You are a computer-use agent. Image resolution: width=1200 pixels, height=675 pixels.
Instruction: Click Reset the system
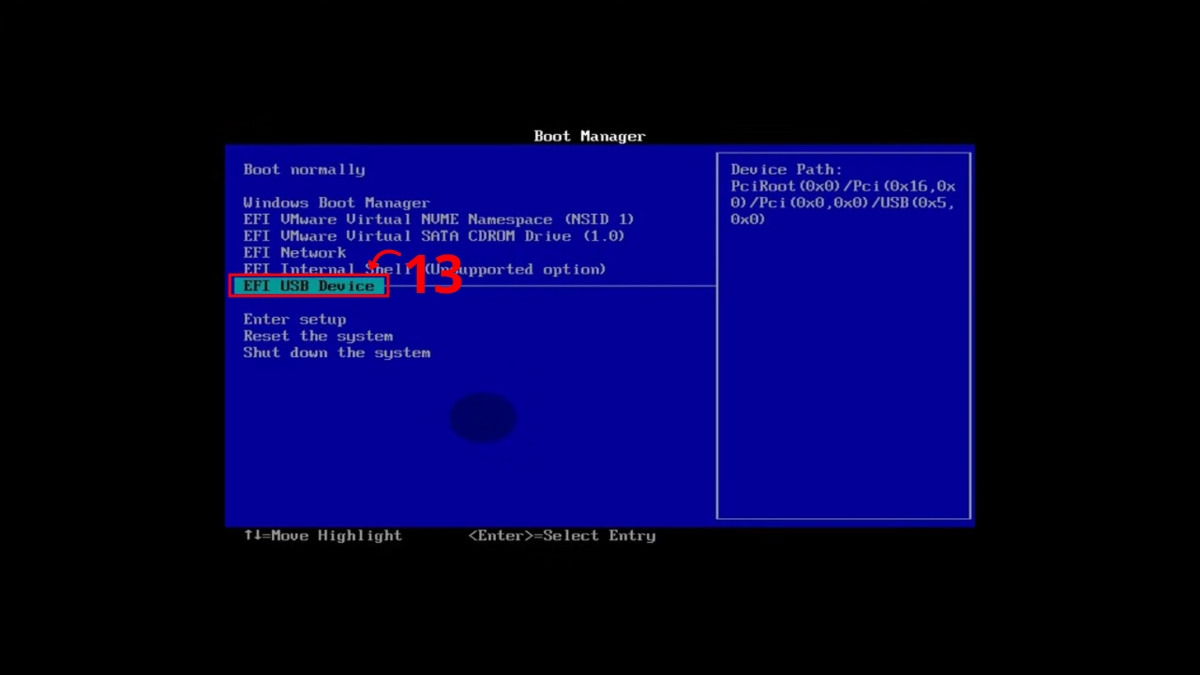(x=317, y=335)
